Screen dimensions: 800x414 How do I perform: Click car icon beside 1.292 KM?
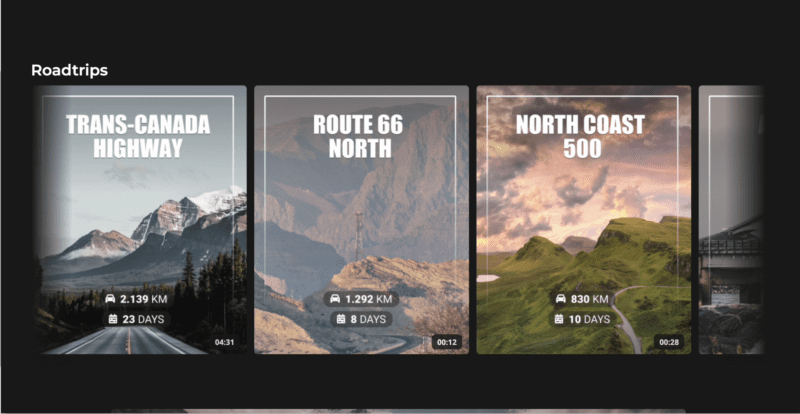[x=335, y=299]
